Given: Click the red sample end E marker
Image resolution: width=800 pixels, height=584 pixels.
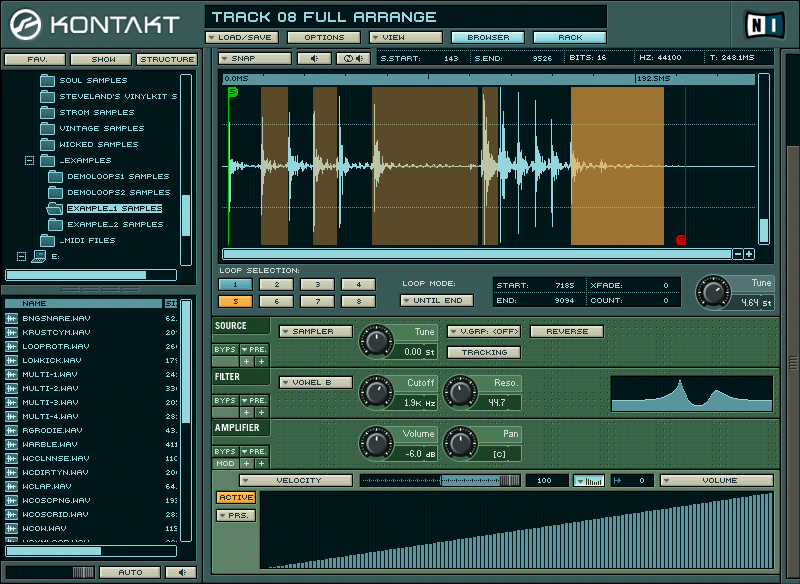Looking at the screenshot, I should [x=681, y=240].
